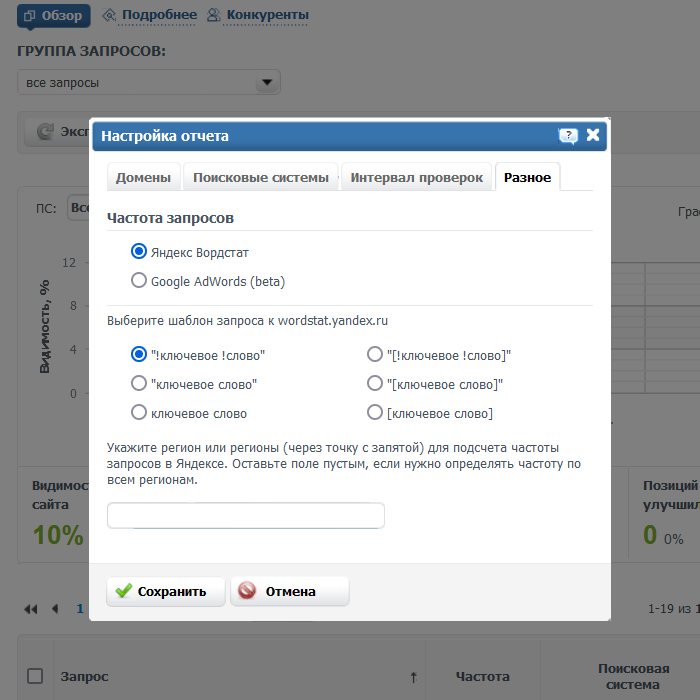700x700 pixels.
Task: Choose the "[!ключевое !слово]" template
Action: pos(375,354)
